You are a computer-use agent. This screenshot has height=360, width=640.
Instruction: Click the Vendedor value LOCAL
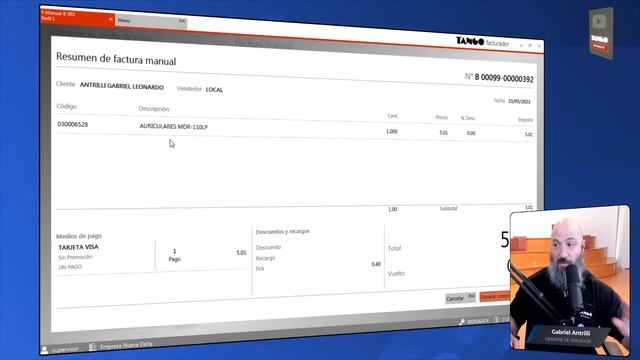214,89
